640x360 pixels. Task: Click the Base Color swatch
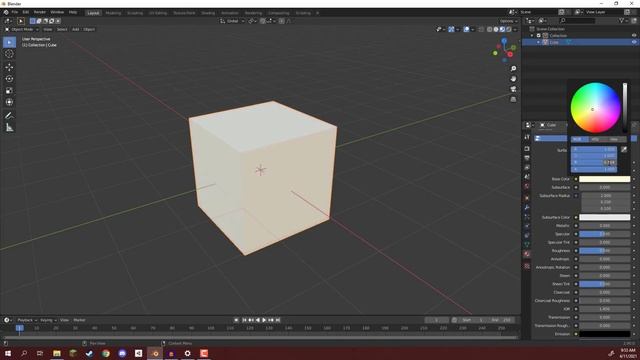[x=604, y=179]
